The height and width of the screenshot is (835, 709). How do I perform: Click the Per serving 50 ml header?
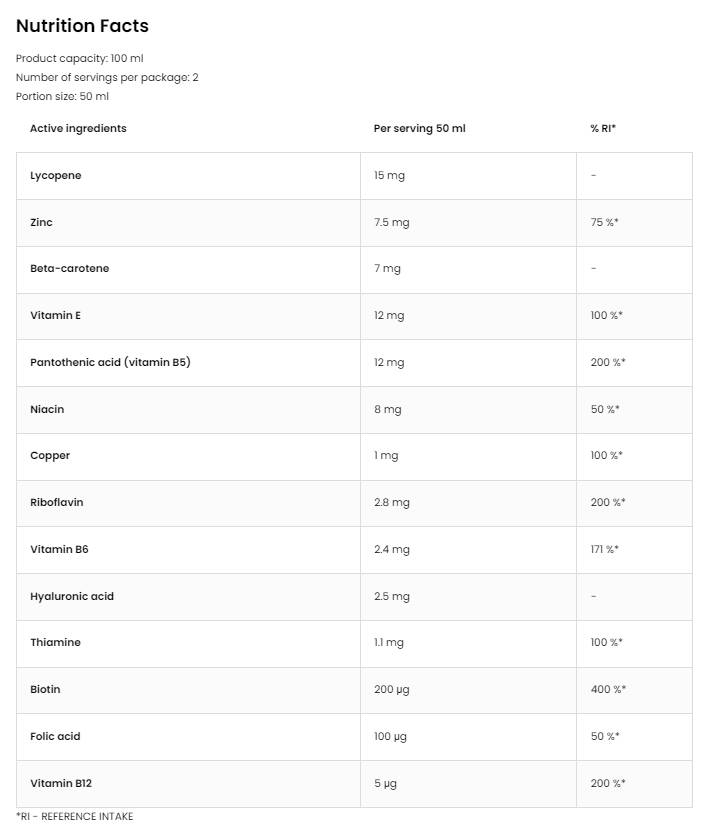point(419,129)
